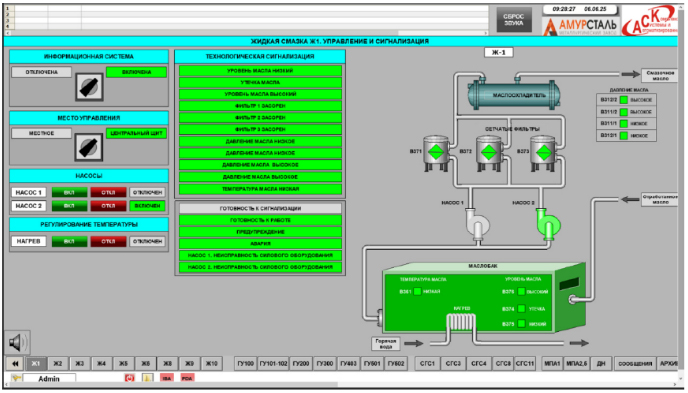The height and width of the screenshot is (393, 688).
Task: Turn on НАСОС 1 with ВКЛ
Action: (x=69, y=193)
